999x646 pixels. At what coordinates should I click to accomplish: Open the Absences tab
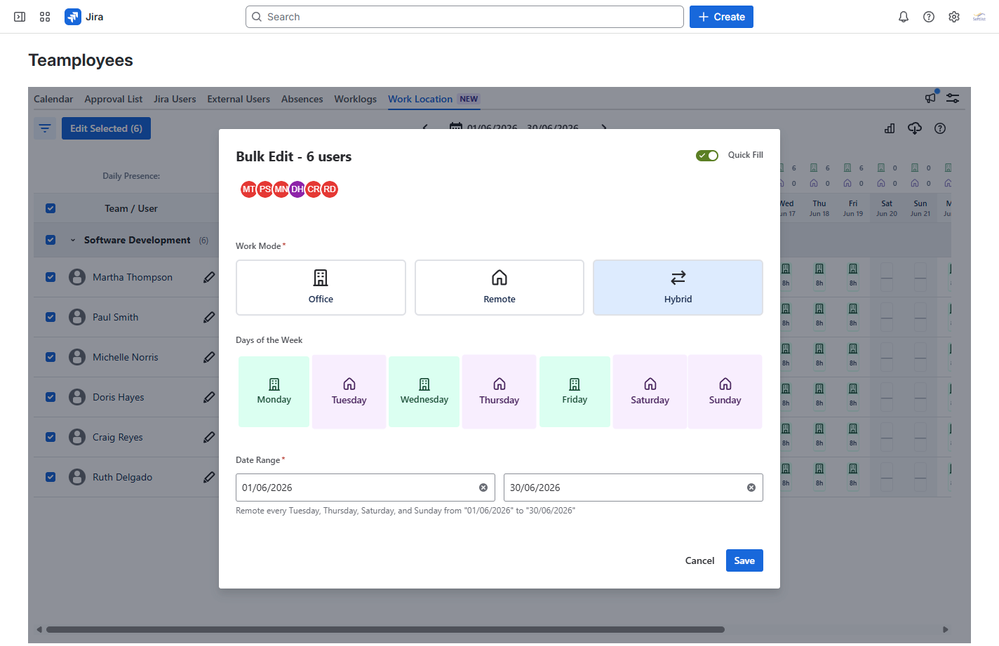(302, 99)
